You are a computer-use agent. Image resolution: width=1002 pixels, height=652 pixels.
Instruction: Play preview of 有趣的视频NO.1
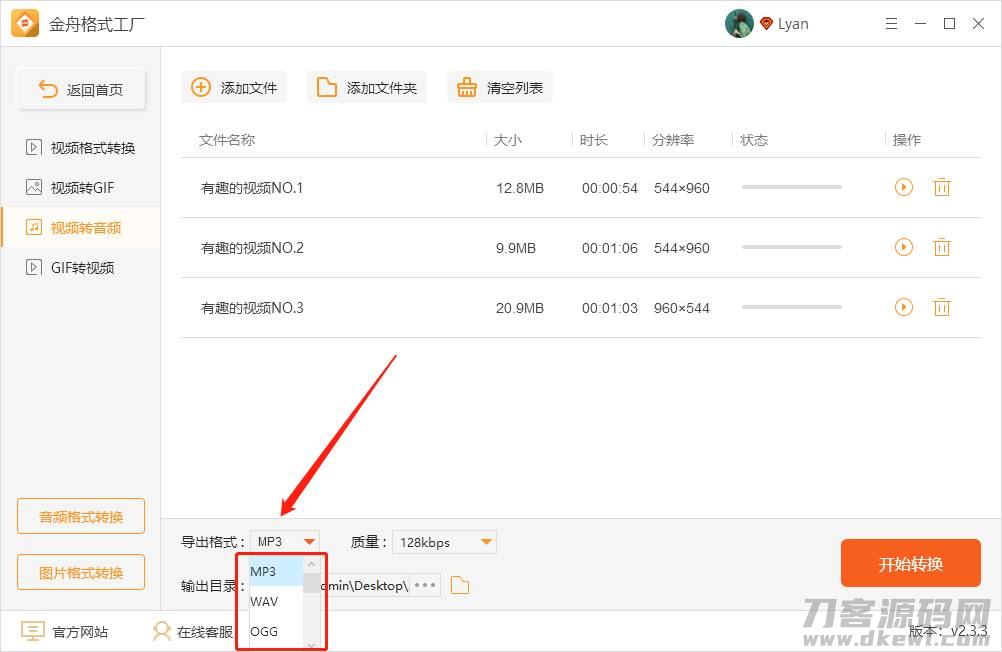coord(904,187)
